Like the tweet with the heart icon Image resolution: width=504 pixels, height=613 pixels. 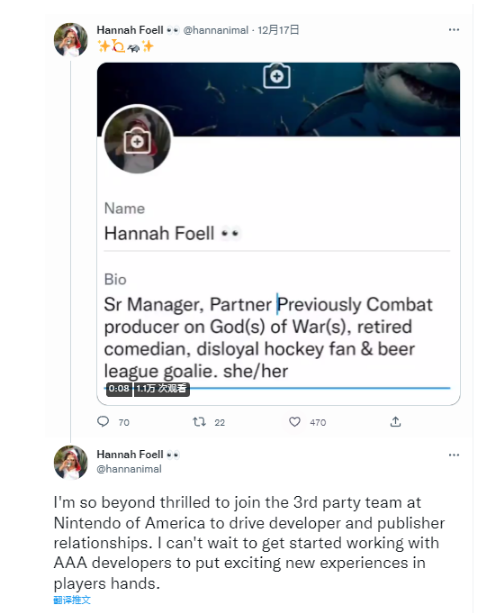(294, 422)
